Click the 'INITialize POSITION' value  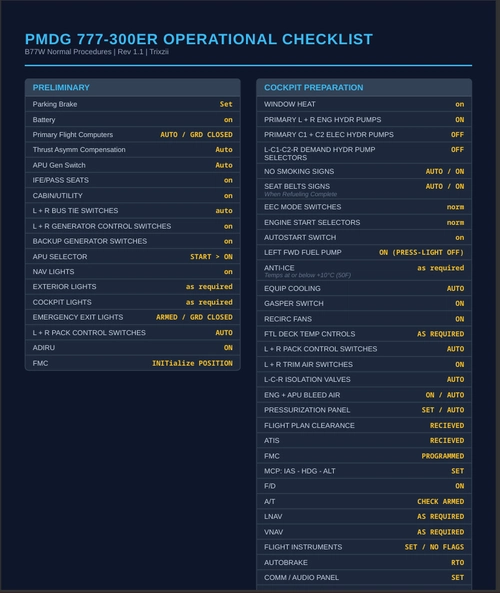tap(193, 363)
